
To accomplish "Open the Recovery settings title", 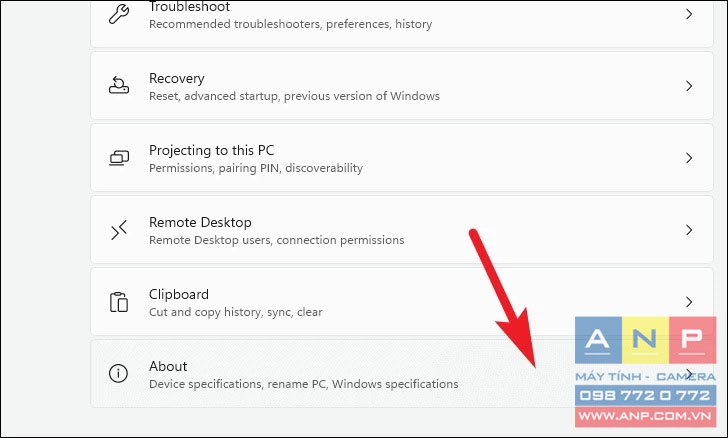I will pyautogui.click(x=177, y=78).
